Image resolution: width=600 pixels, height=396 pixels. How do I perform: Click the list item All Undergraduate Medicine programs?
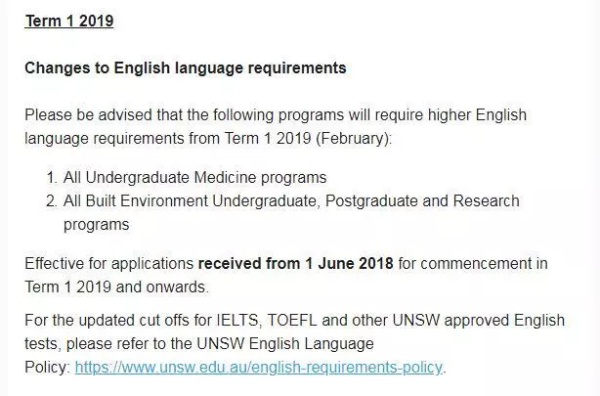[195, 178]
